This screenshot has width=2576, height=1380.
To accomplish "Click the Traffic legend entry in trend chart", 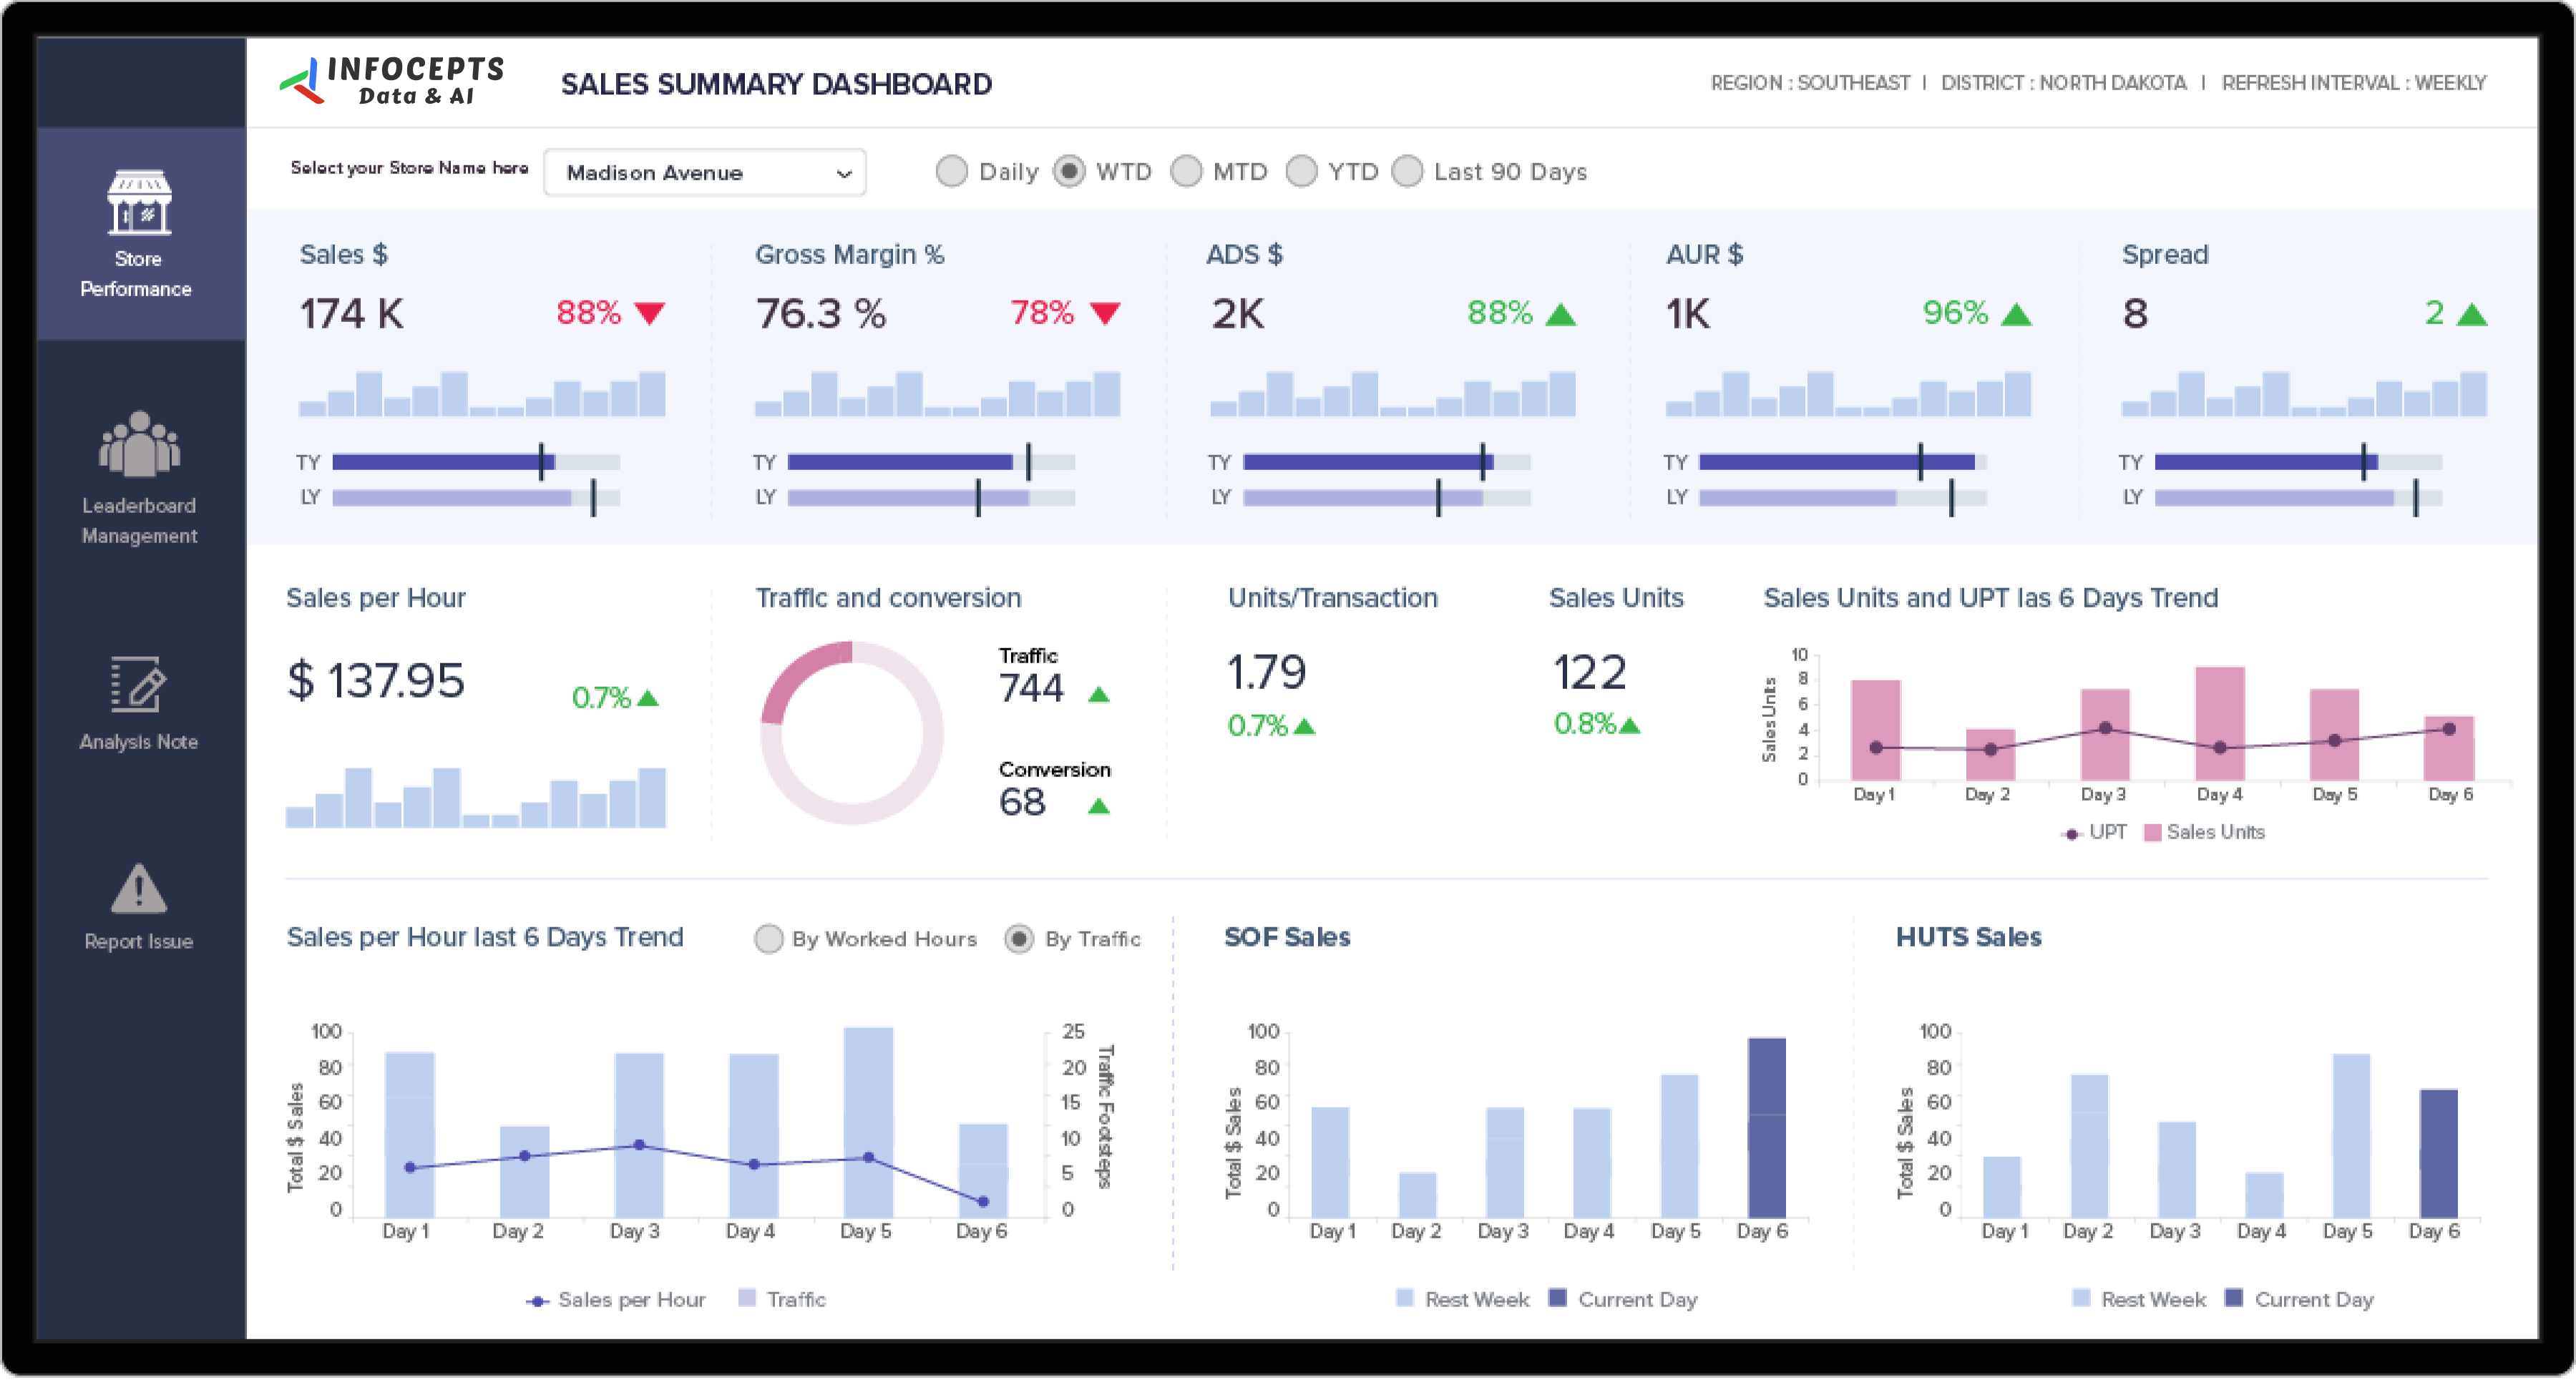I will 782,1300.
